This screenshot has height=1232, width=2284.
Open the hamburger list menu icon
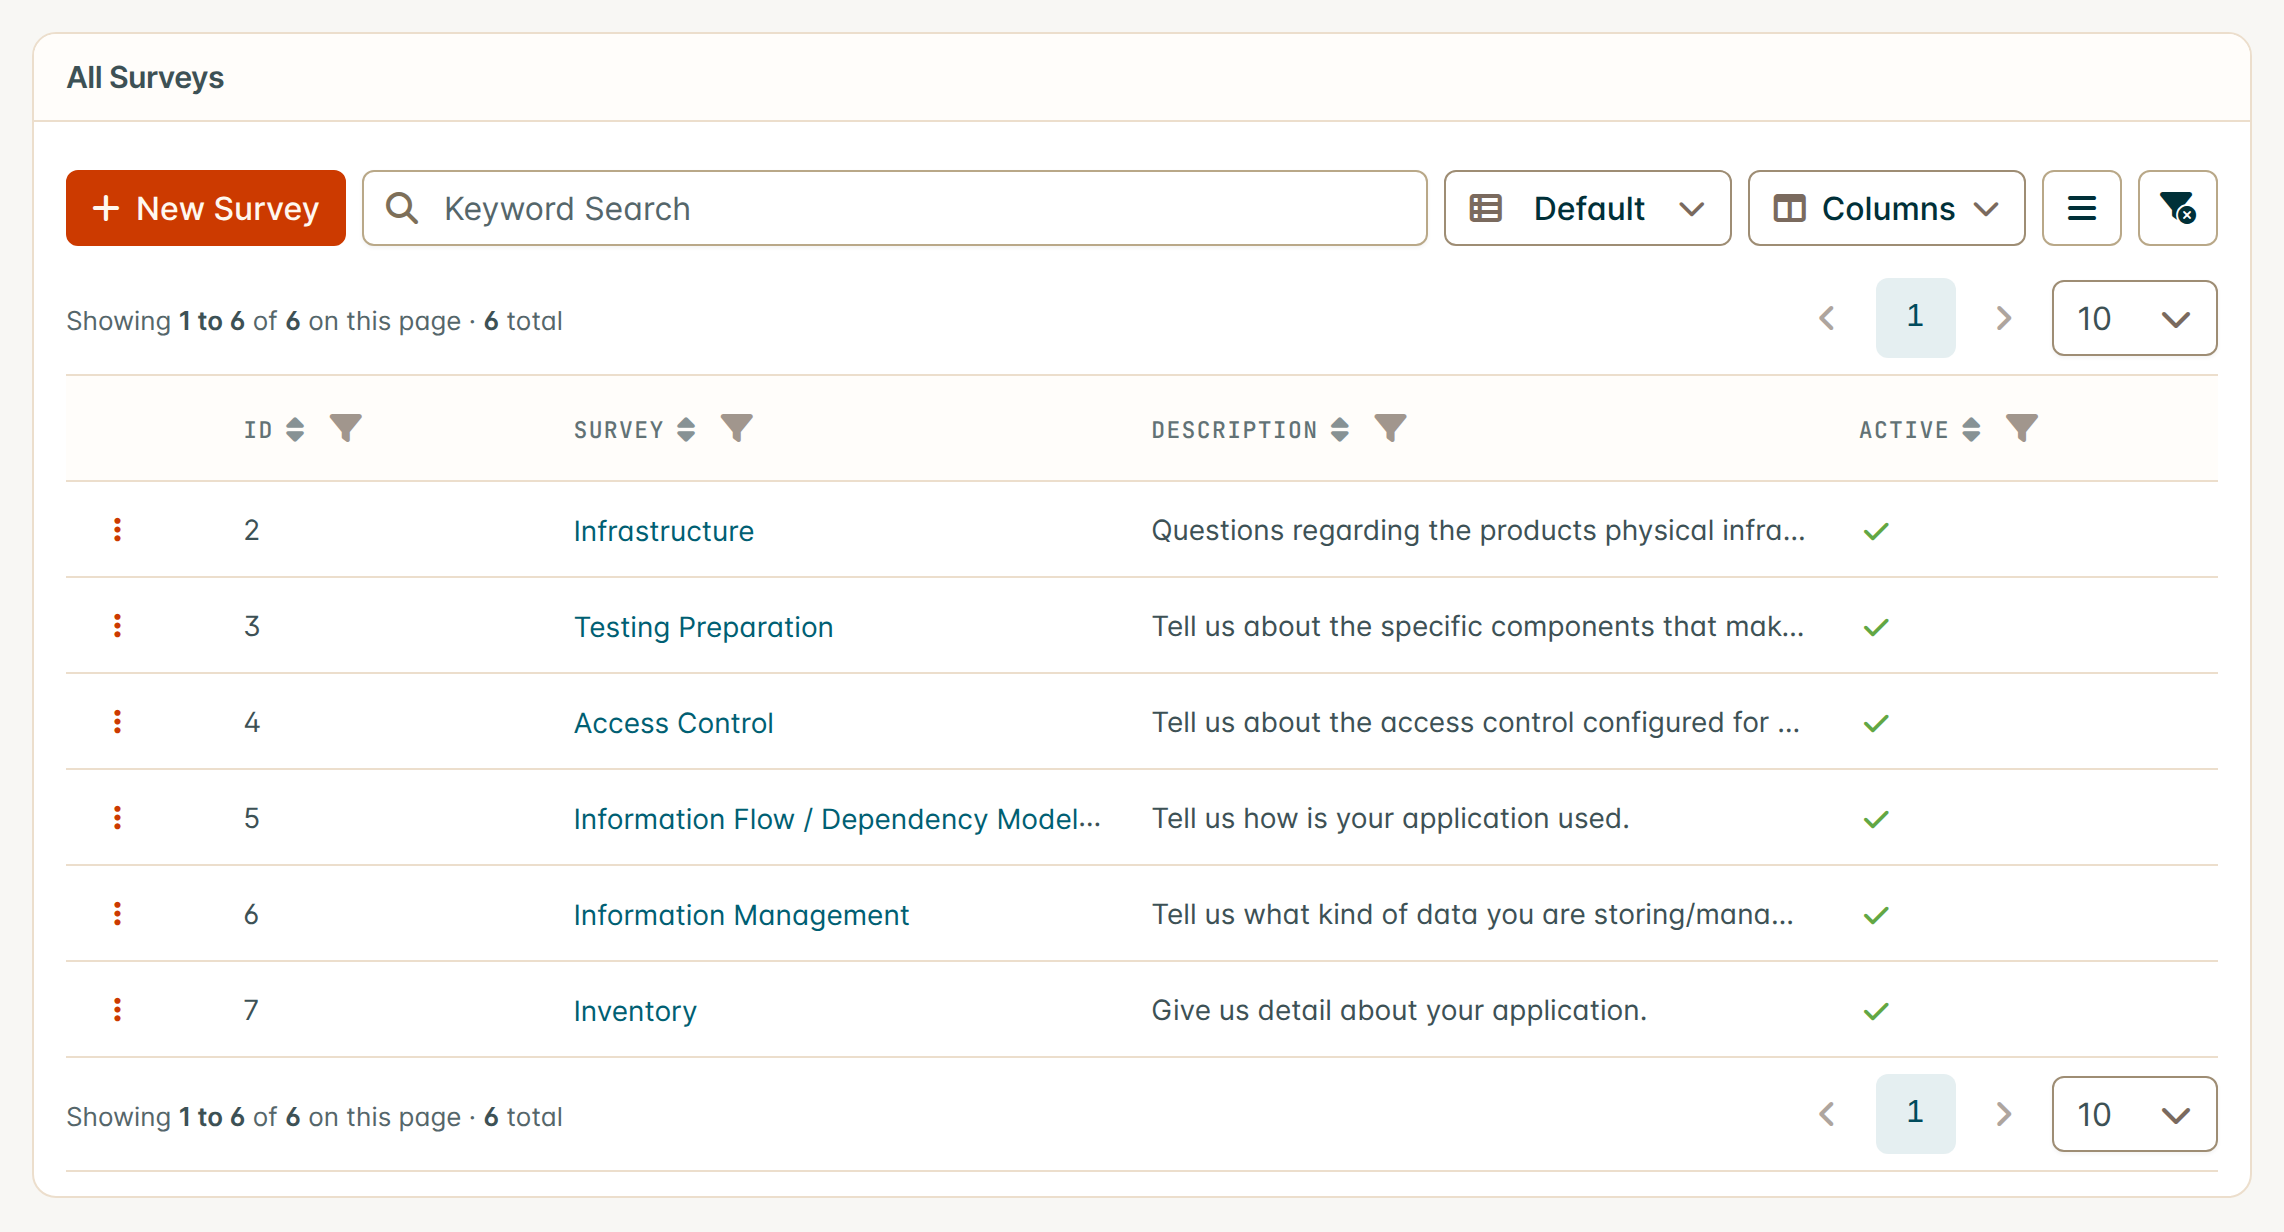(x=2081, y=208)
